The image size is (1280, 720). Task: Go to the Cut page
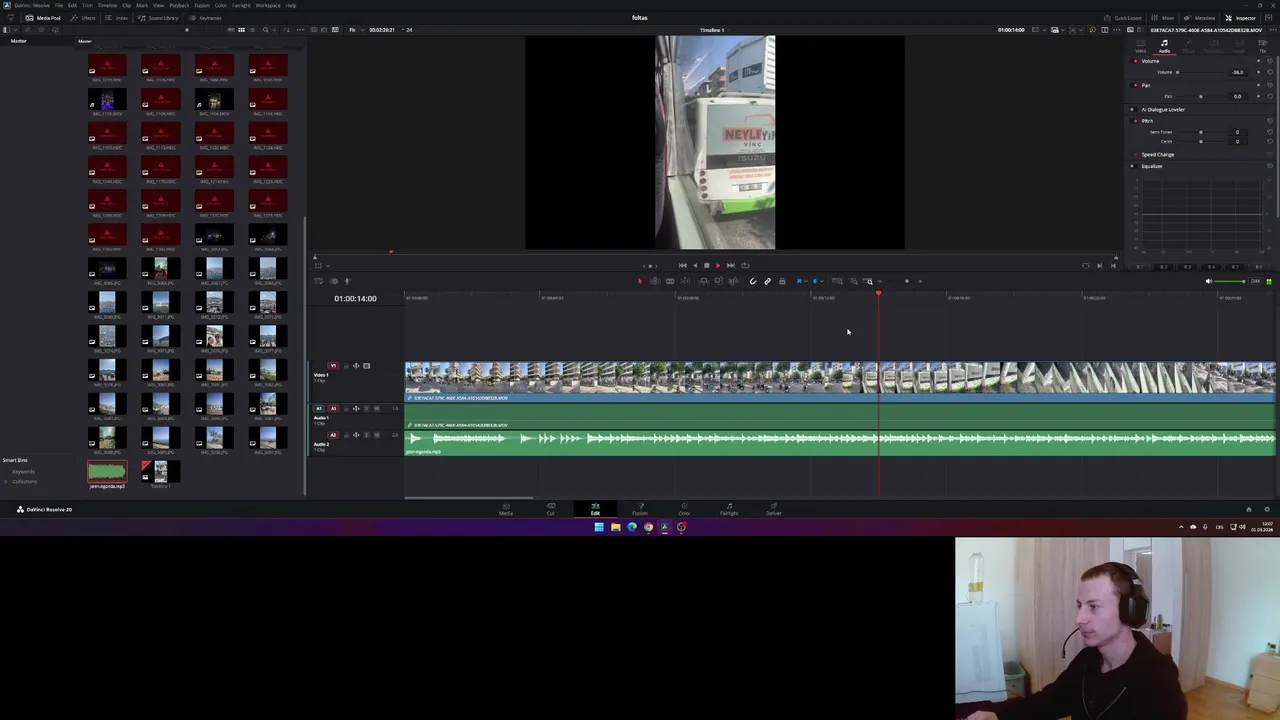[x=550, y=509]
